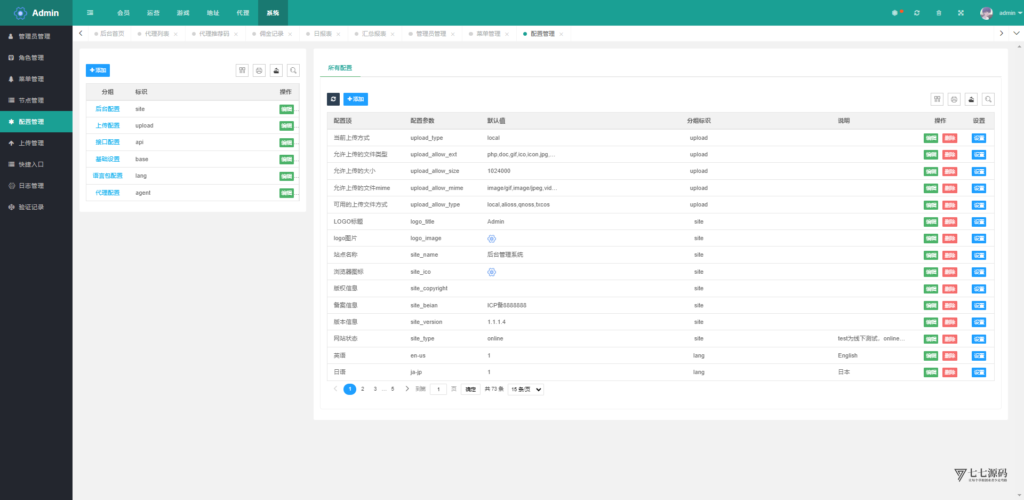Click the export icon in left panel
The image size is (1024, 500).
[276, 70]
